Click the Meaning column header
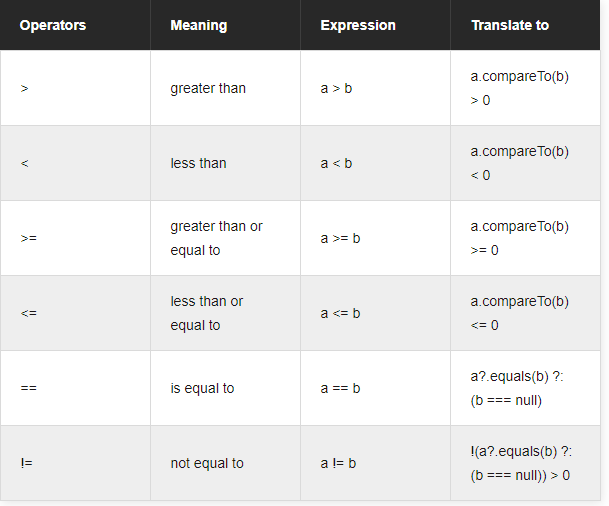 [x=199, y=25]
